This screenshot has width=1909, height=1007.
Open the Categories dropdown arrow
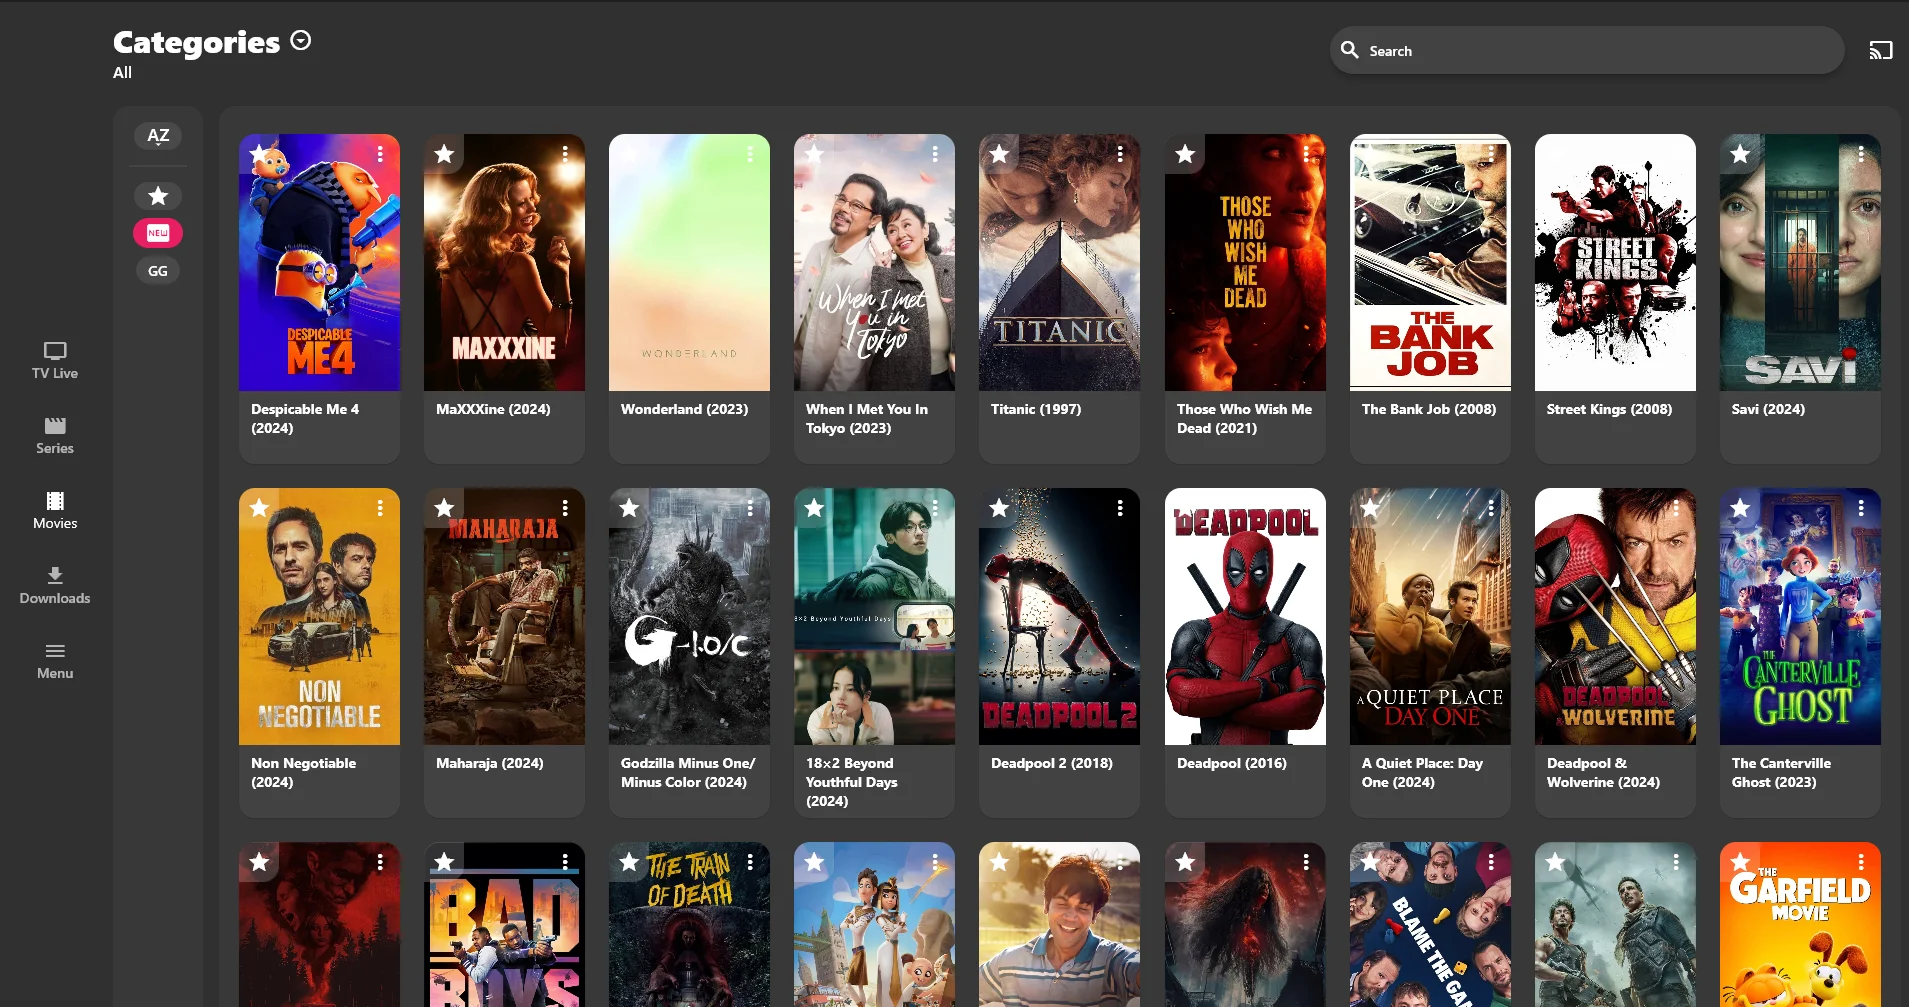point(301,40)
